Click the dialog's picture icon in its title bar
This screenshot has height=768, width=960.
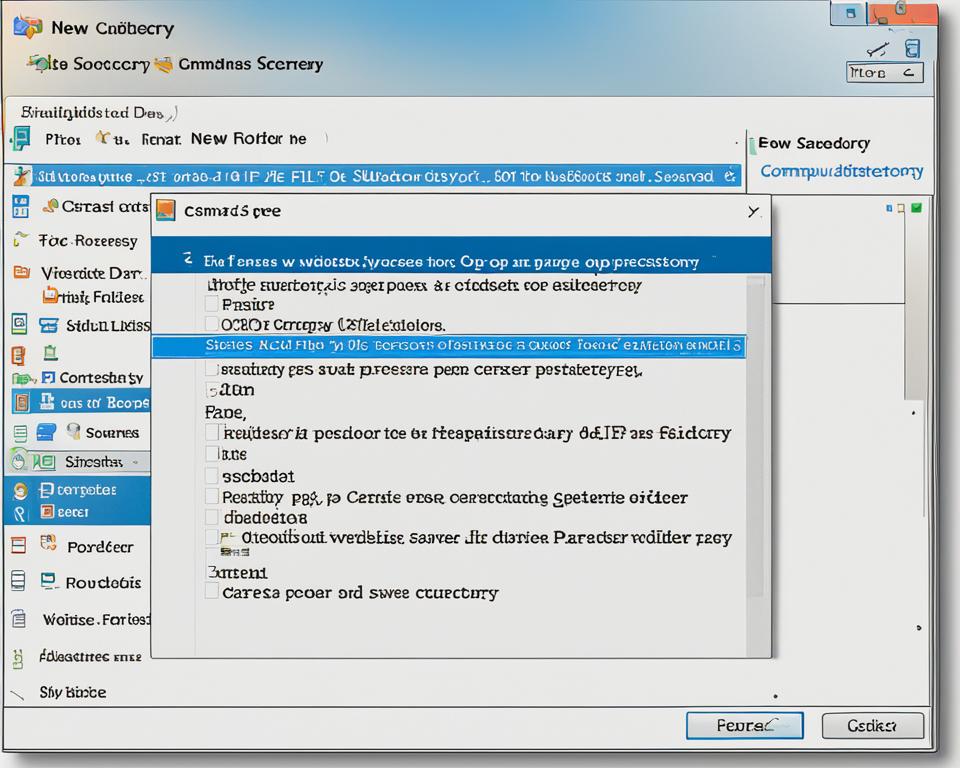click(x=165, y=210)
